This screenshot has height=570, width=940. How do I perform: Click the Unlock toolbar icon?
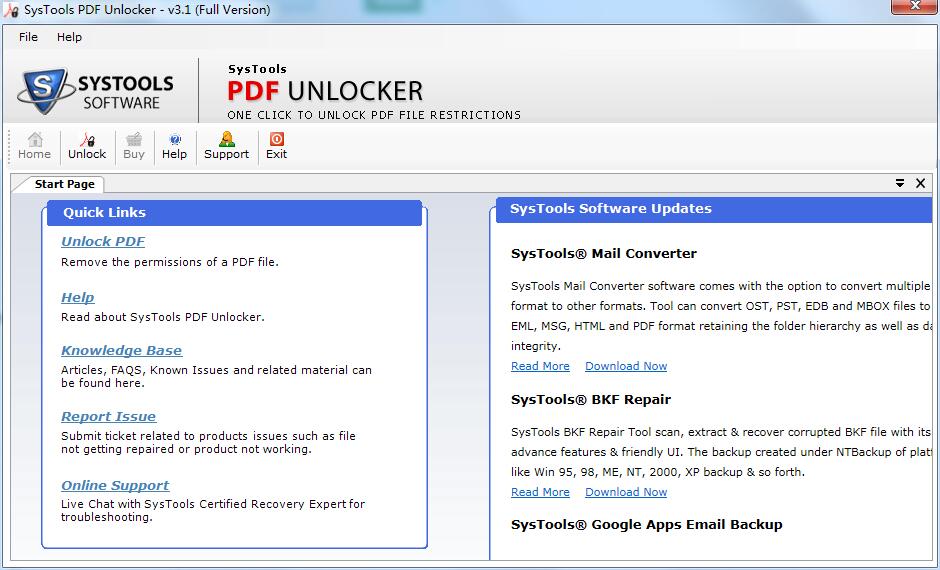point(88,139)
